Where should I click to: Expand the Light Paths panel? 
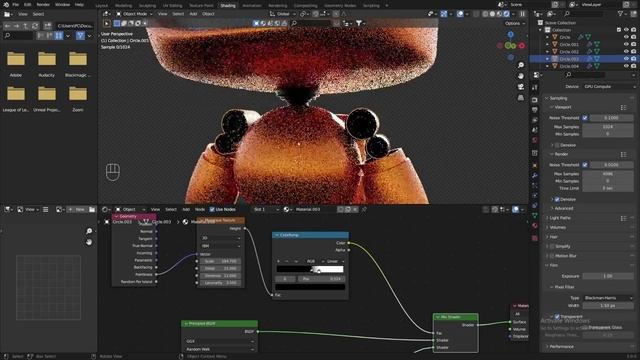coord(560,218)
